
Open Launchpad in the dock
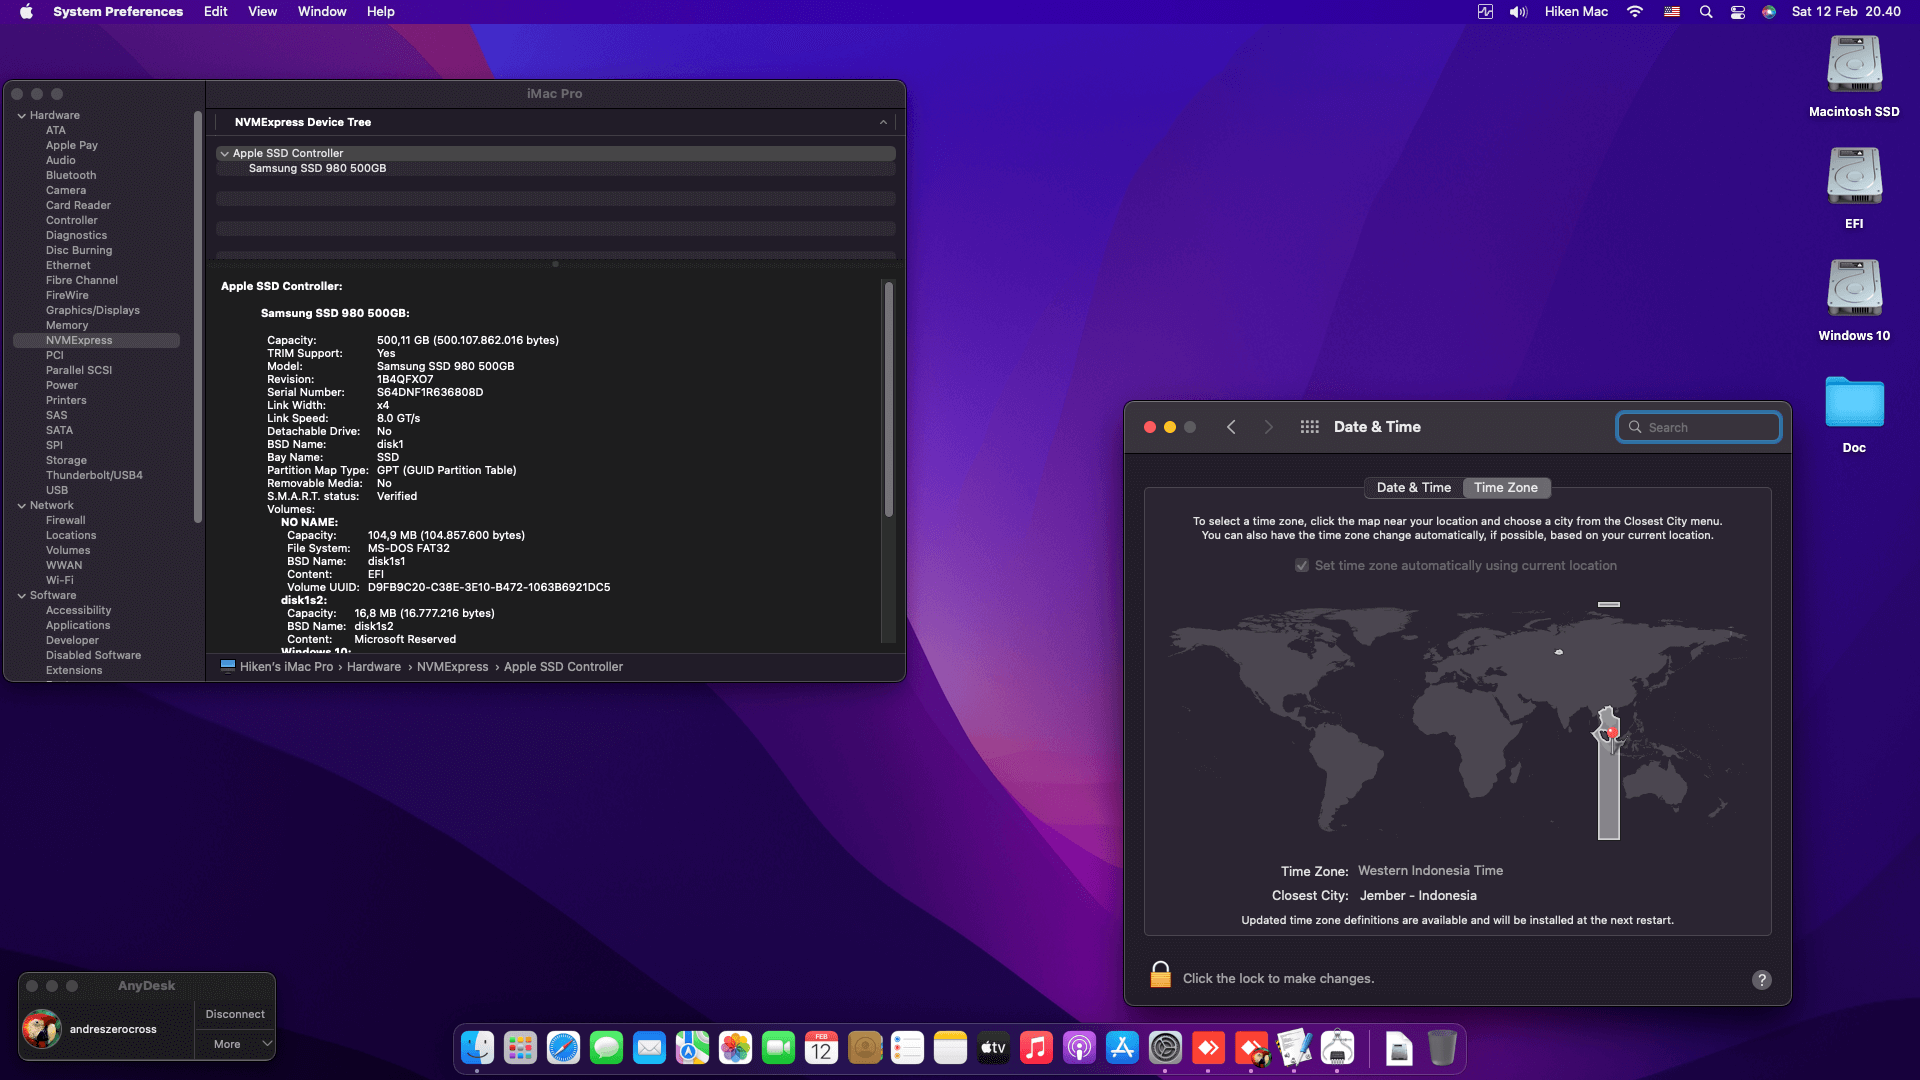(520, 1048)
